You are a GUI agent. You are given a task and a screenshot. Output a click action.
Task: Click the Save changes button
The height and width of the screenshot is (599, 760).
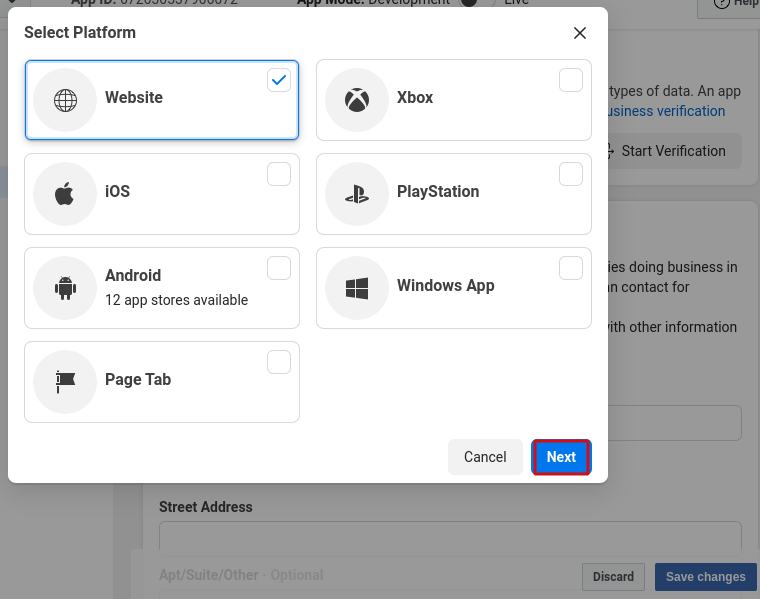click(705, 577)
